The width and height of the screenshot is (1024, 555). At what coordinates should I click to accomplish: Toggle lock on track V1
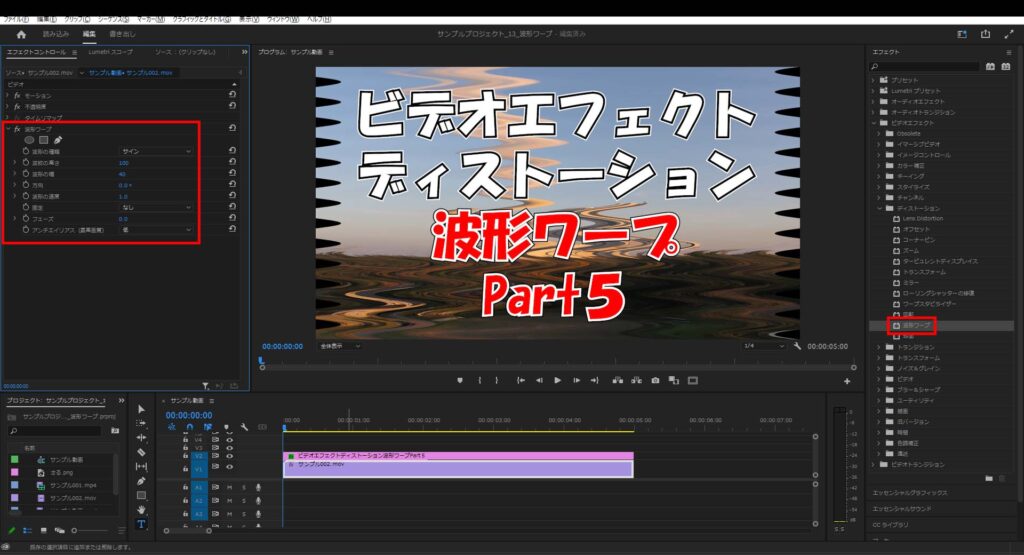point(185,468)
